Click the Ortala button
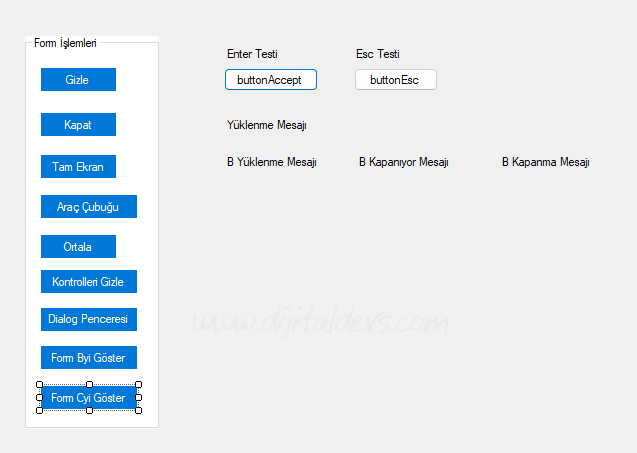 [x=78, y=247]
